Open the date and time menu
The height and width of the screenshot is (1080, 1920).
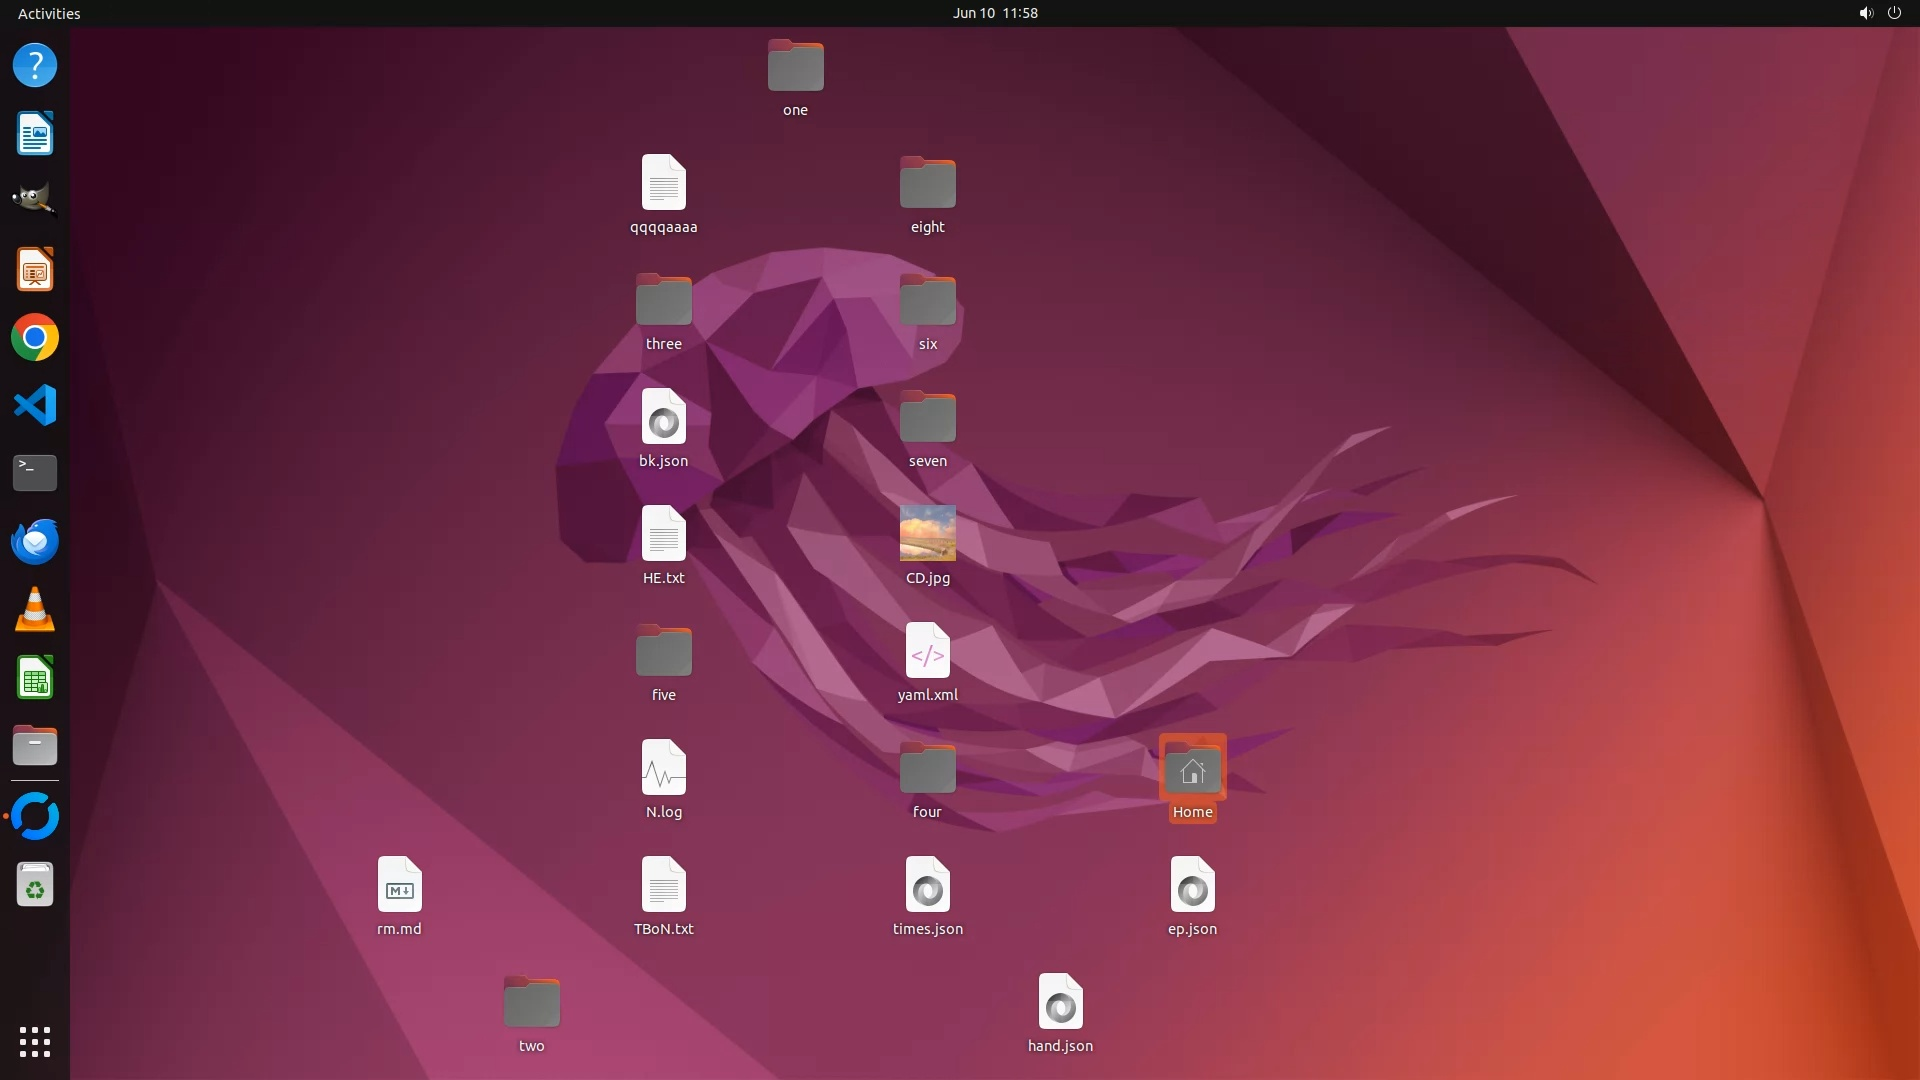[994, 13]
